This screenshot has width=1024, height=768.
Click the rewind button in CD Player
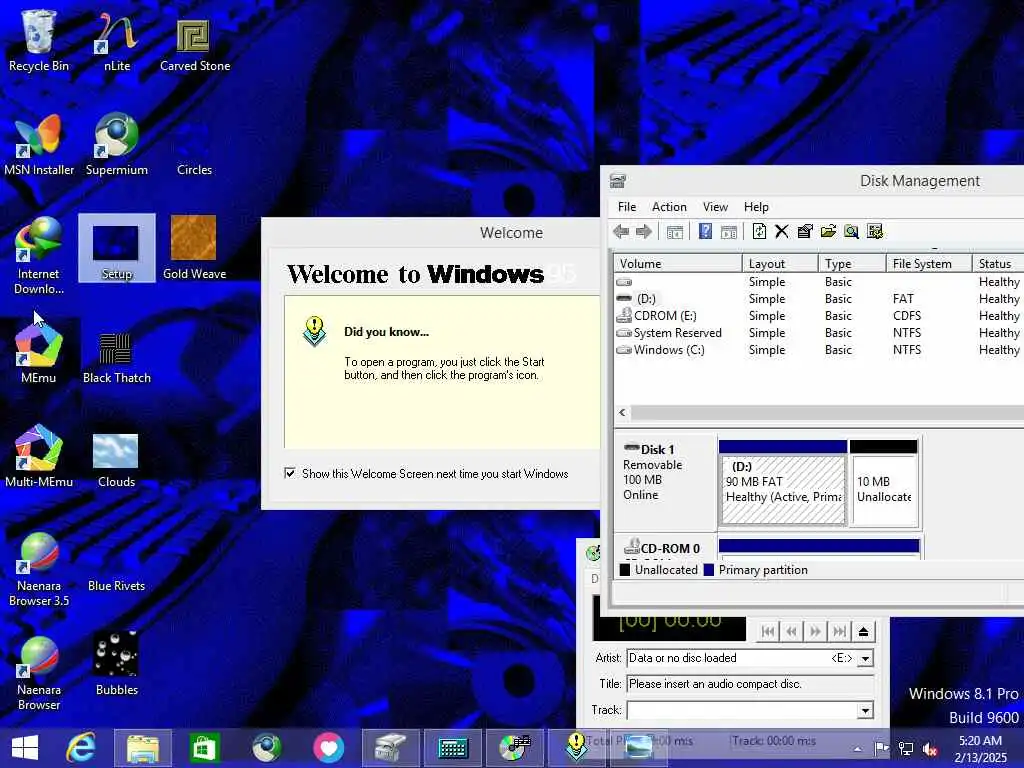[x=792, y=632]
